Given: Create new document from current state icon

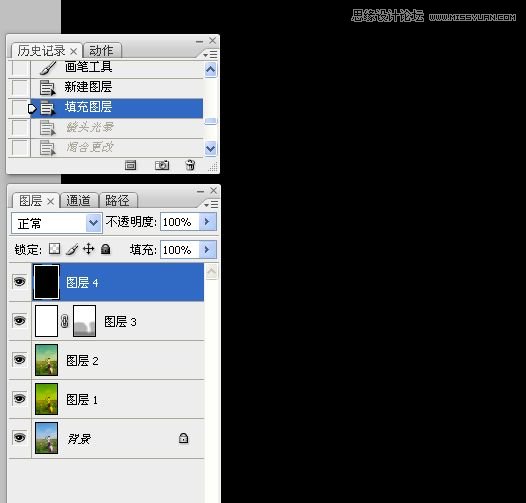Looking at the screenshot, I should pos(130,165).
